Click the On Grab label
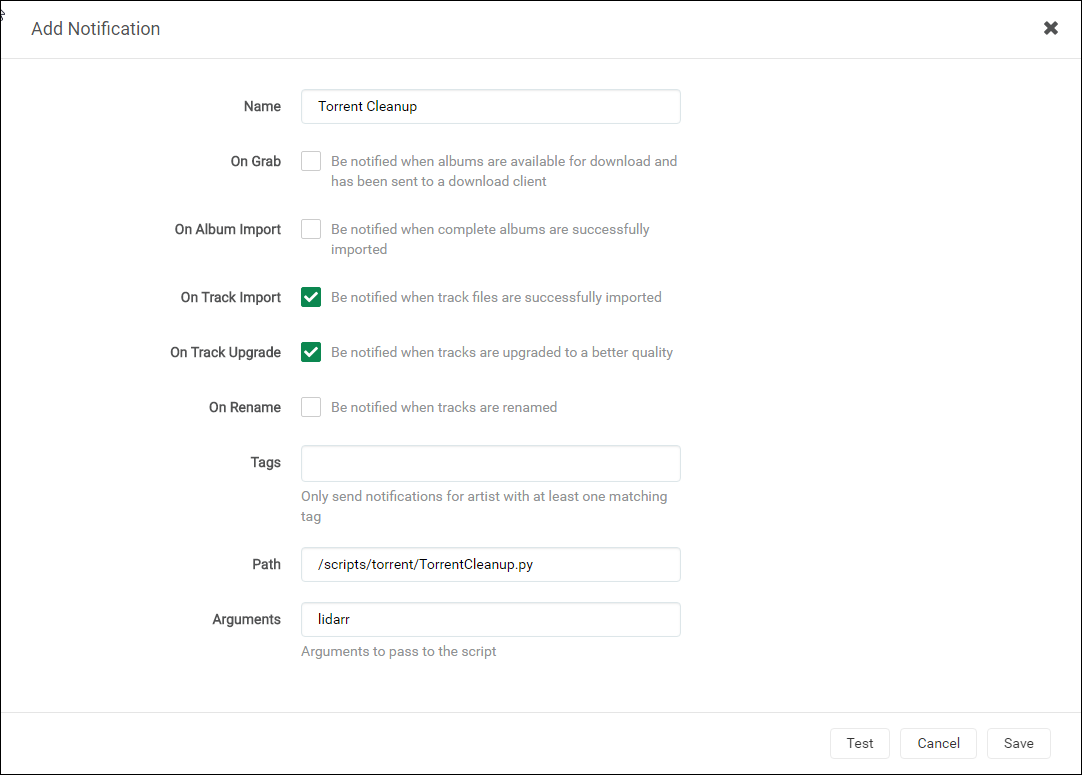 [255, 161]
